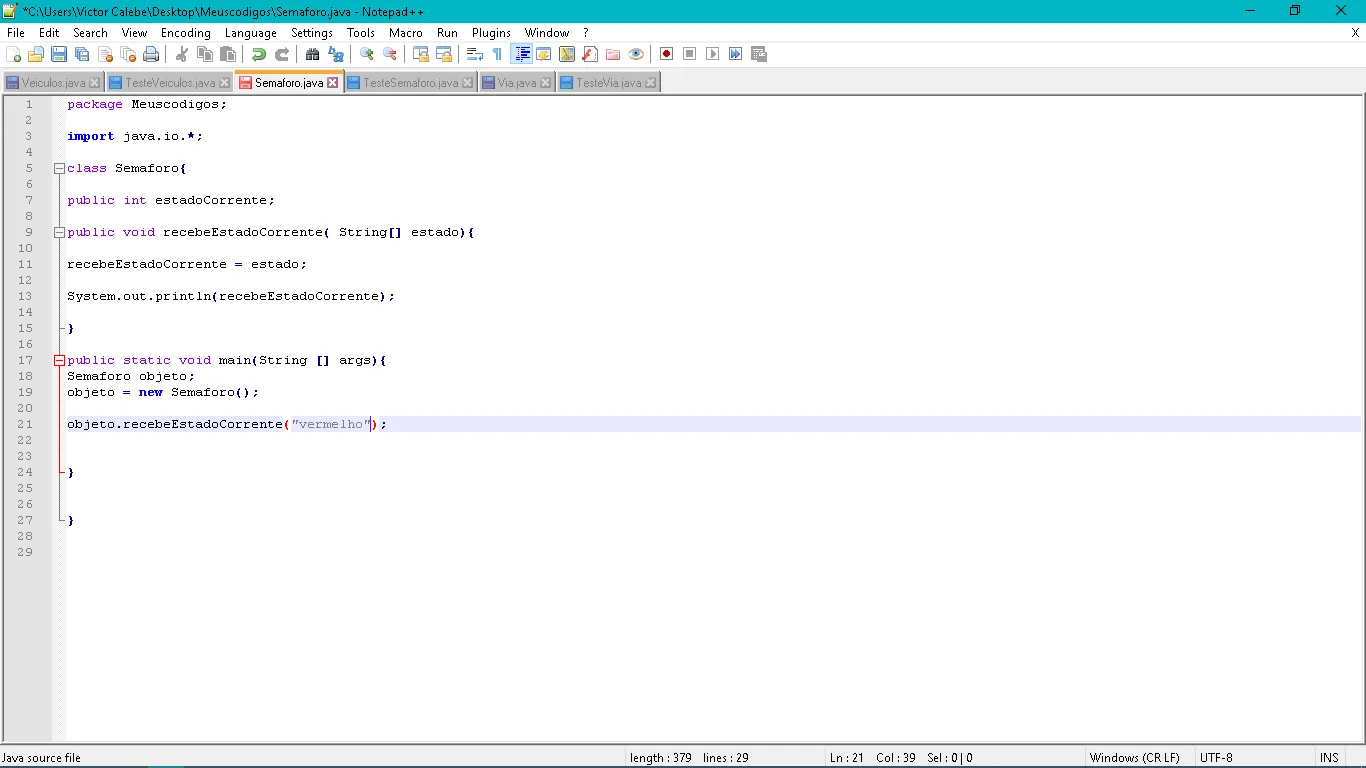Toggle Word Wrap in the toolbar

coord(475,54)
